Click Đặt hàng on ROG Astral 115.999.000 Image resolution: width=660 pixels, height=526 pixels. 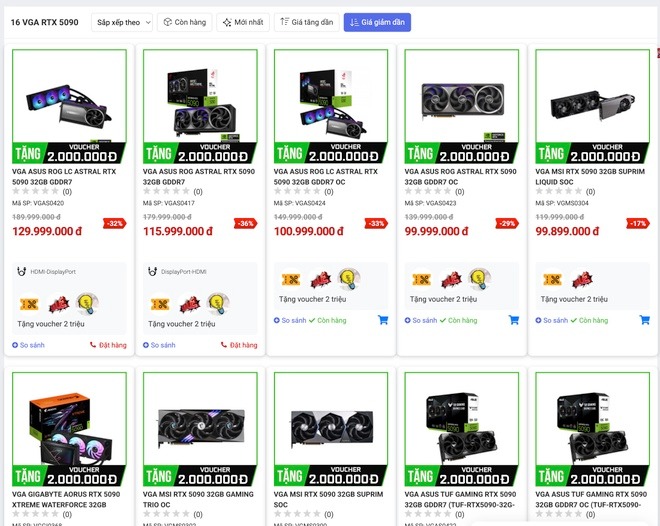tap(239, 345)
